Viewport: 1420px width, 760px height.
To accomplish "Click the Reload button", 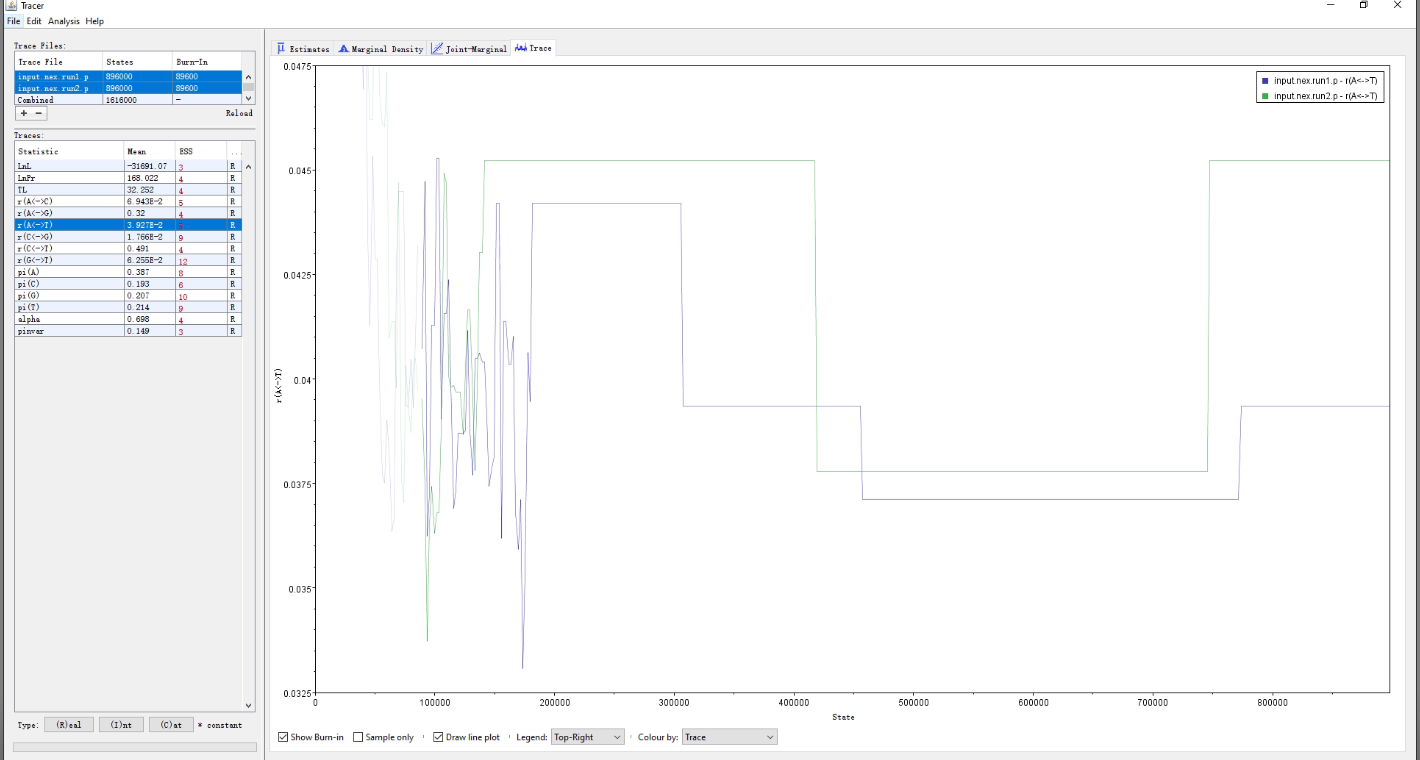I will 239,113.
